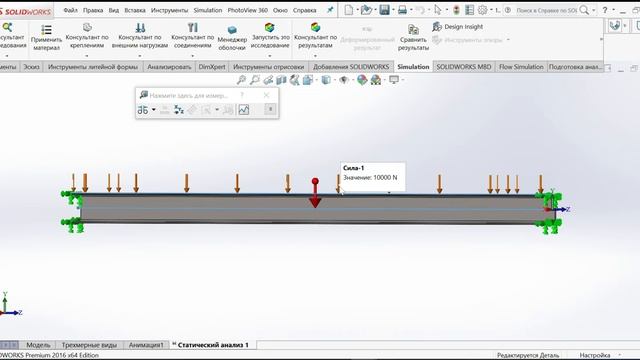
Task: Switch to the Модель bottom tab
Action: tap(38, 345)
